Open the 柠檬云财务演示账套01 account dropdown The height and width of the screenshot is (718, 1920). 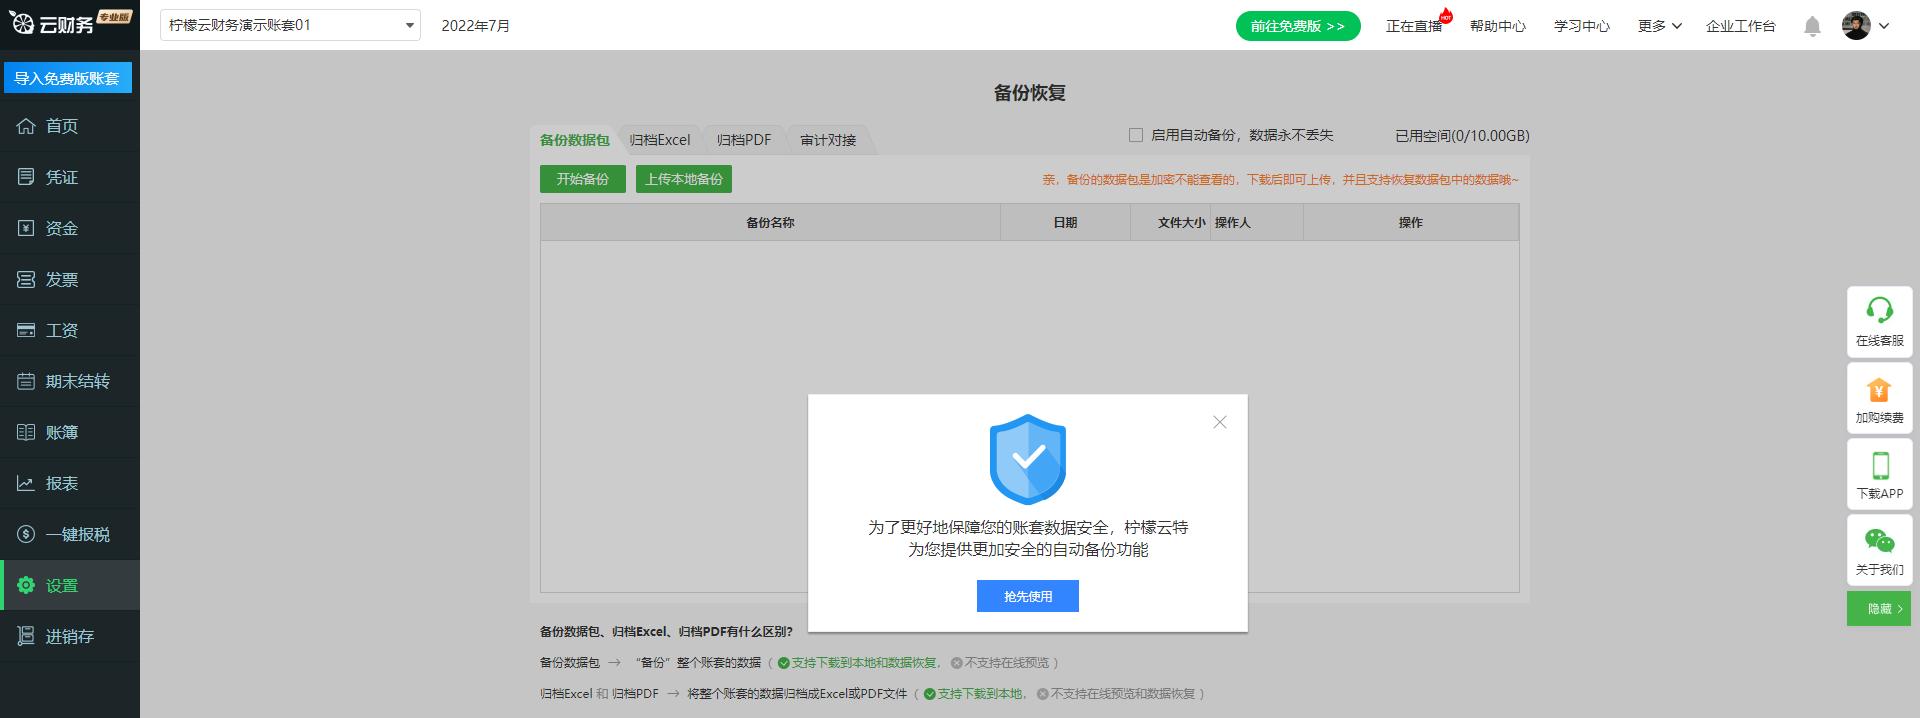[290, 25]
